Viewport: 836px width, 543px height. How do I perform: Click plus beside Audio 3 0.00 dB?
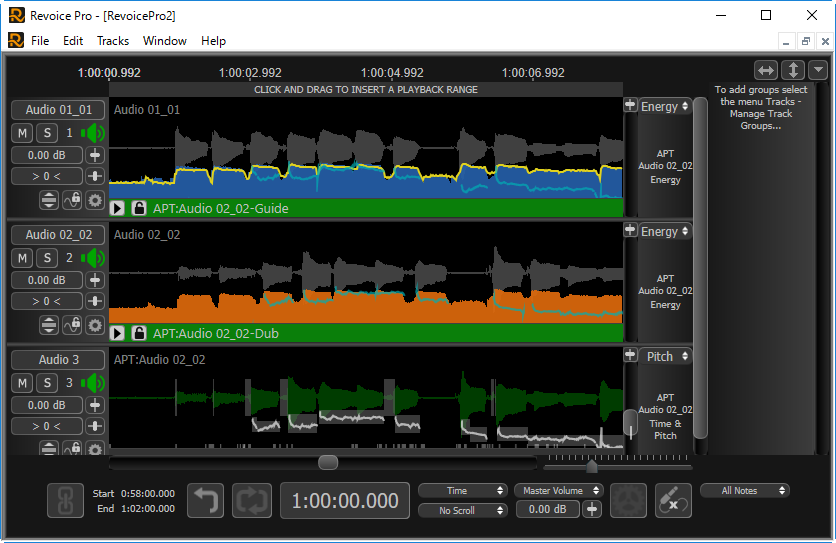click(x=95, y=405)
